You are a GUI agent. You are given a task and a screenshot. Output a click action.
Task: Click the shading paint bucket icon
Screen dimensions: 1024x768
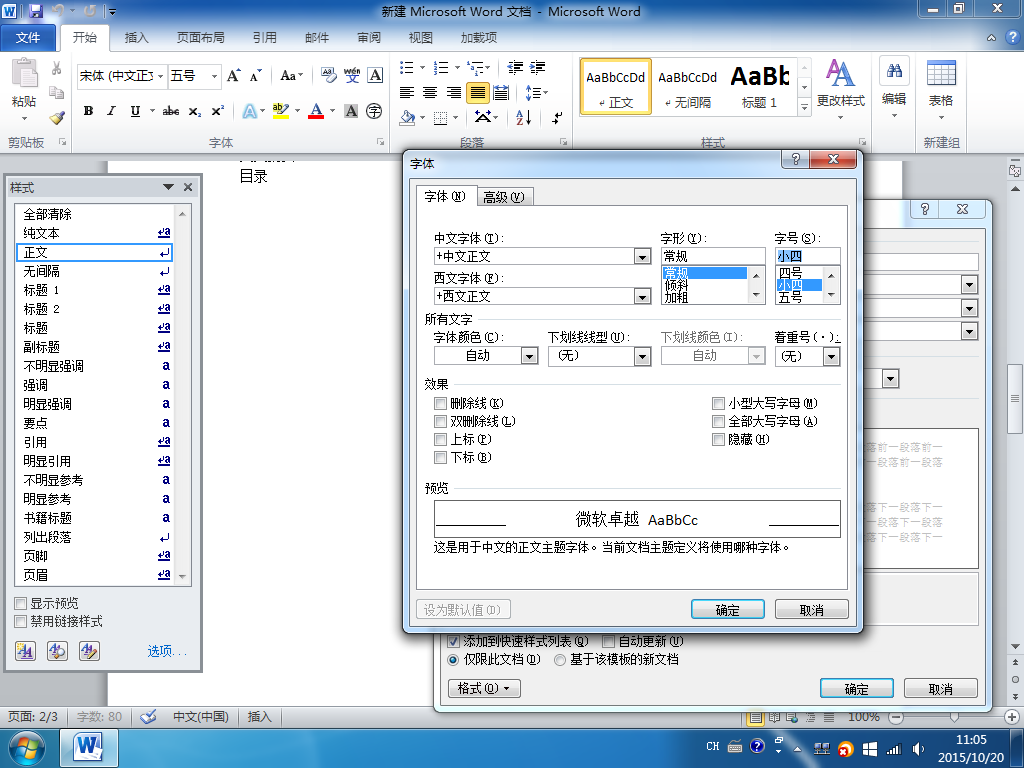pos(408,118)
